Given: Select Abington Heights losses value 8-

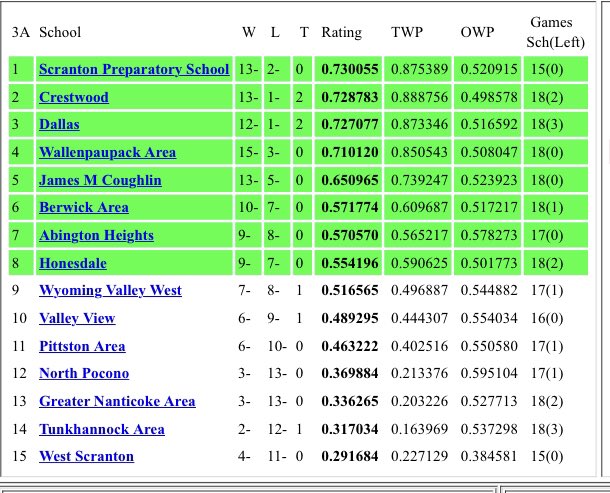Looking at the screenshot, I should coord(273,235).
